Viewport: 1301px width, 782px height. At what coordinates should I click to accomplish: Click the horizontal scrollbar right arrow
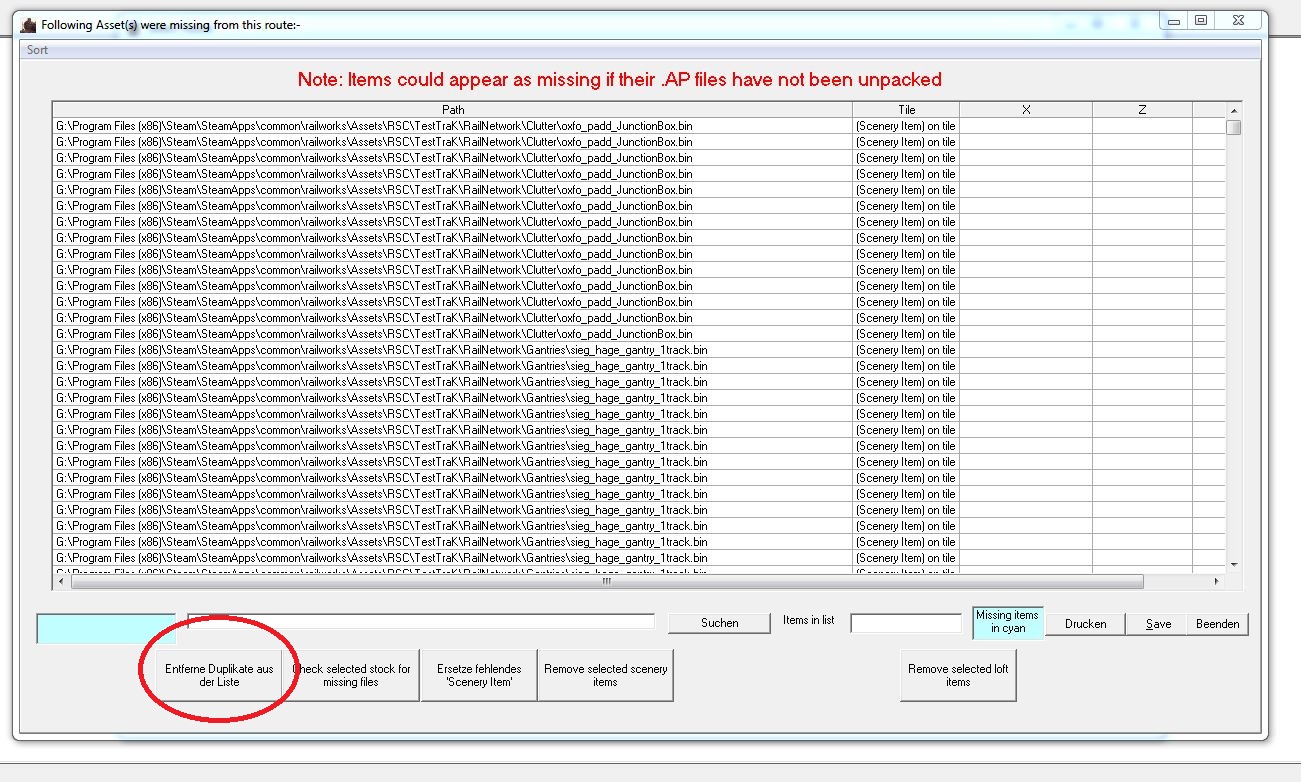click(1216, 581)
